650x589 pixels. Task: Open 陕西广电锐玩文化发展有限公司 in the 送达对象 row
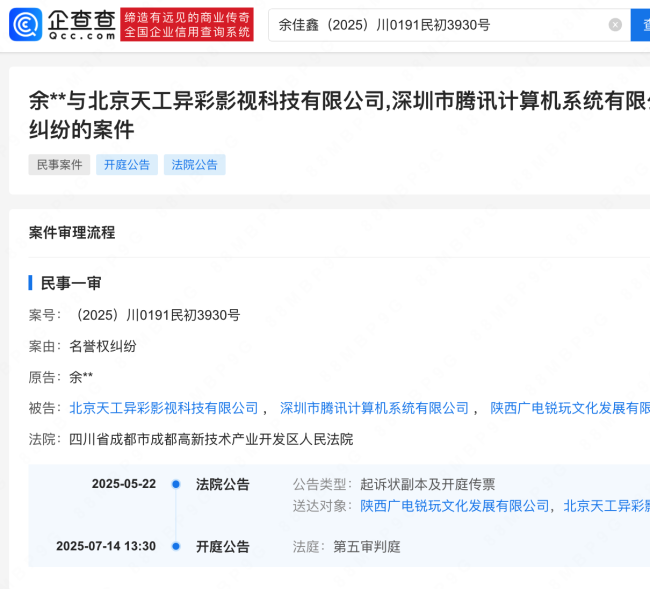455,506
